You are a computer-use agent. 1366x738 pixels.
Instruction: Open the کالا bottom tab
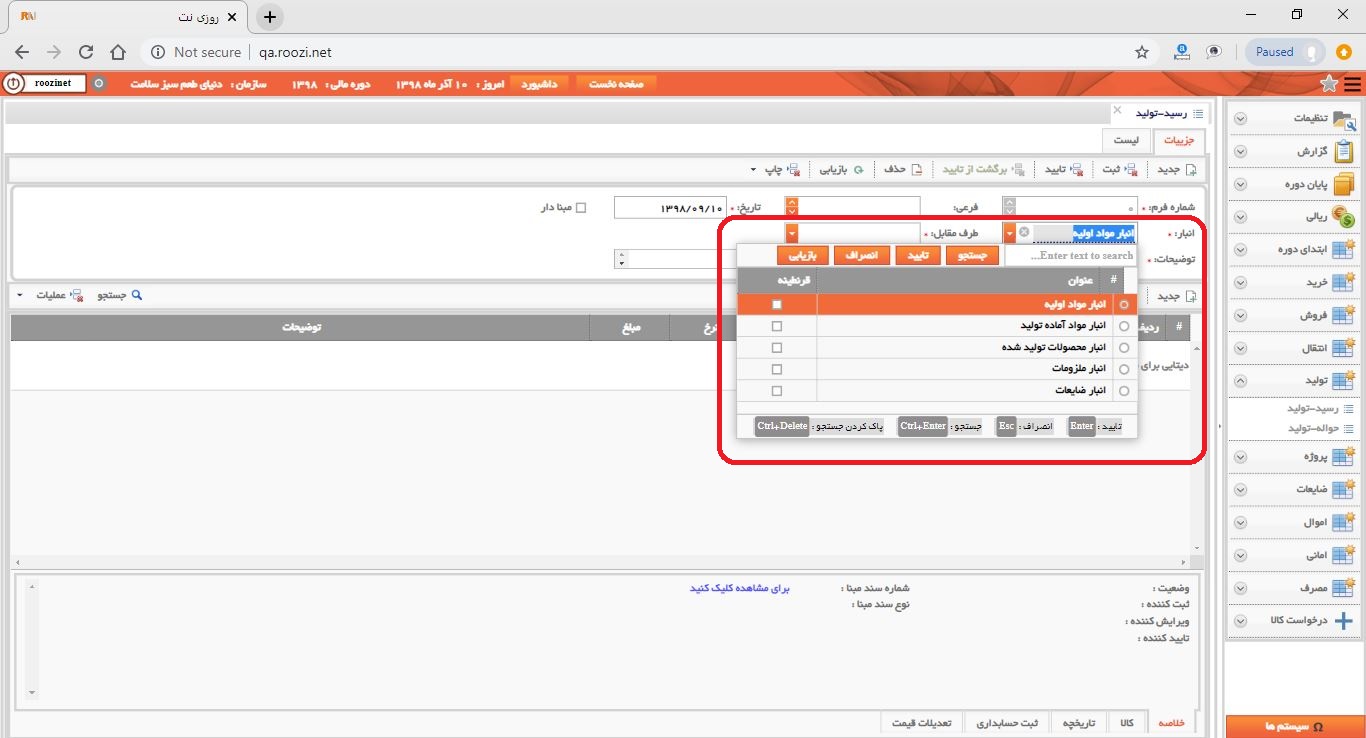[1127, 722]
